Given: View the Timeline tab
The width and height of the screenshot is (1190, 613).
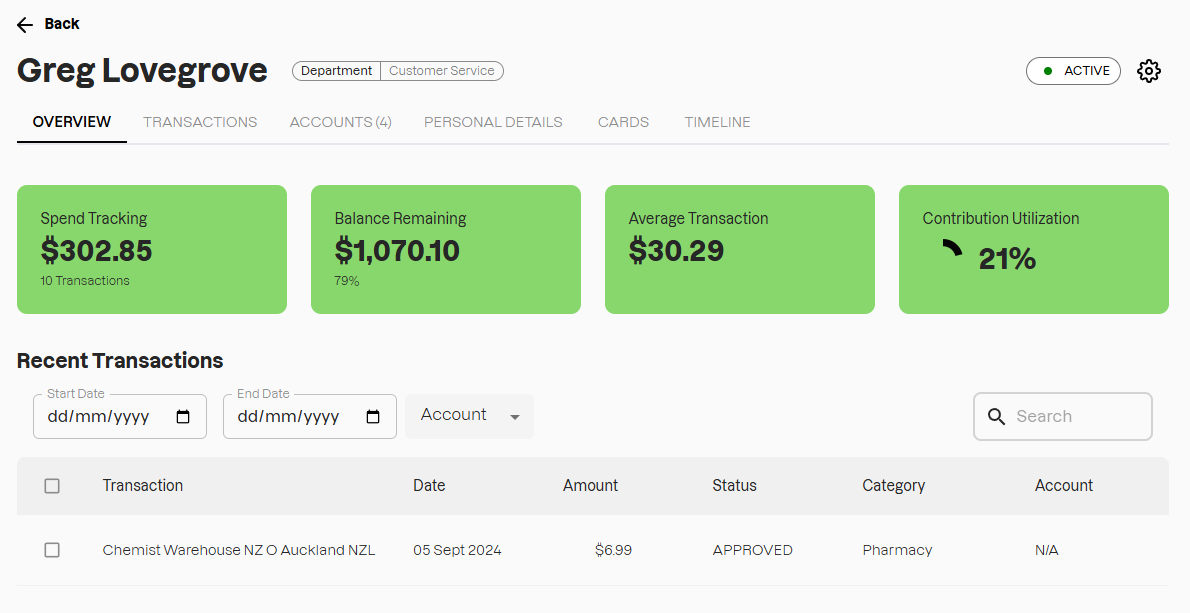Looking at the screenshot, I should tap(717, 122).
